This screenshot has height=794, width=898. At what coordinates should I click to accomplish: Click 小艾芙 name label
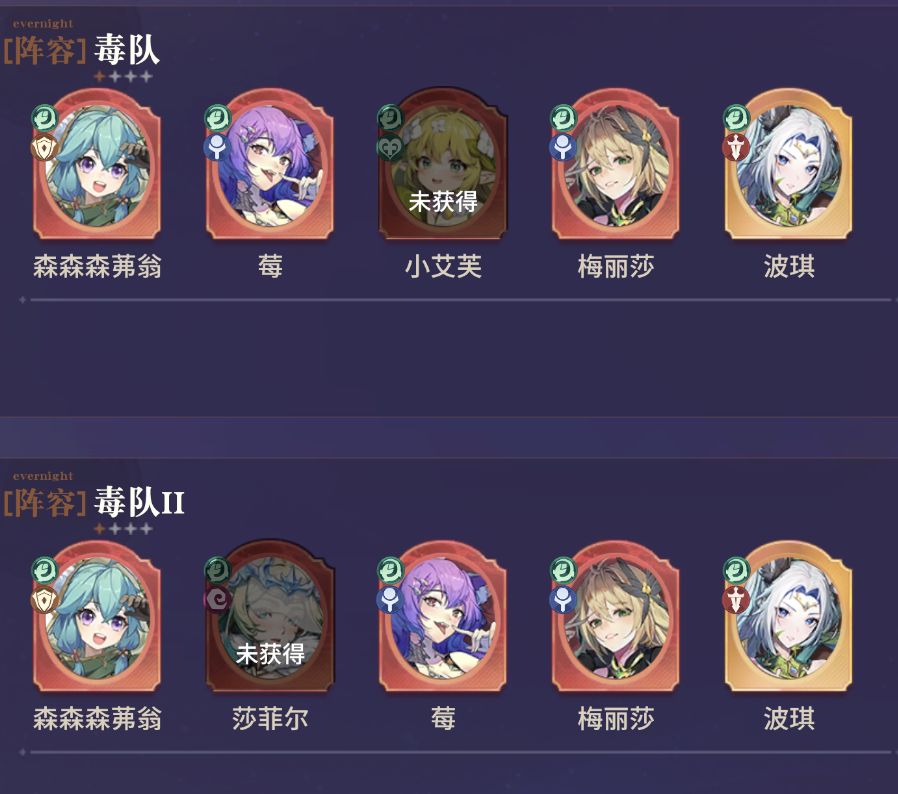pyautogui.click(x=443, y=266)
